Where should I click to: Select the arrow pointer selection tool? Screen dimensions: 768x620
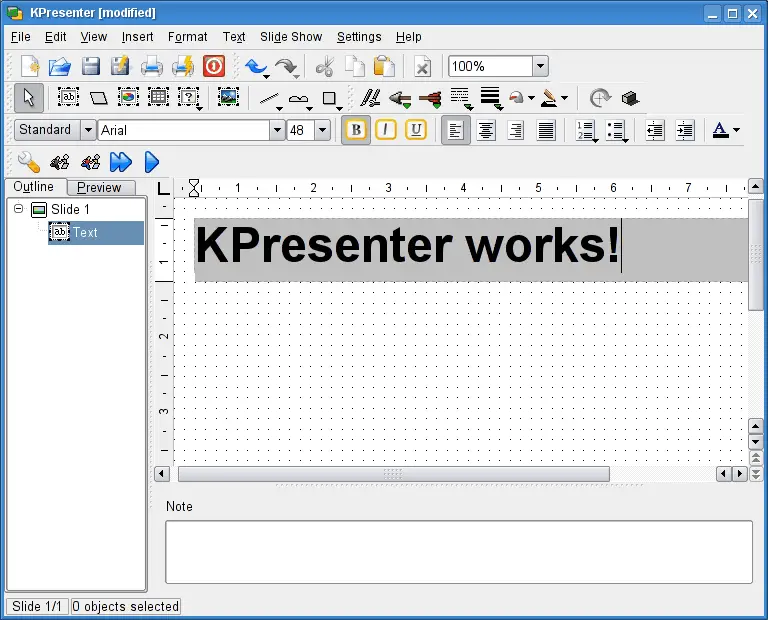coord(28,98)
